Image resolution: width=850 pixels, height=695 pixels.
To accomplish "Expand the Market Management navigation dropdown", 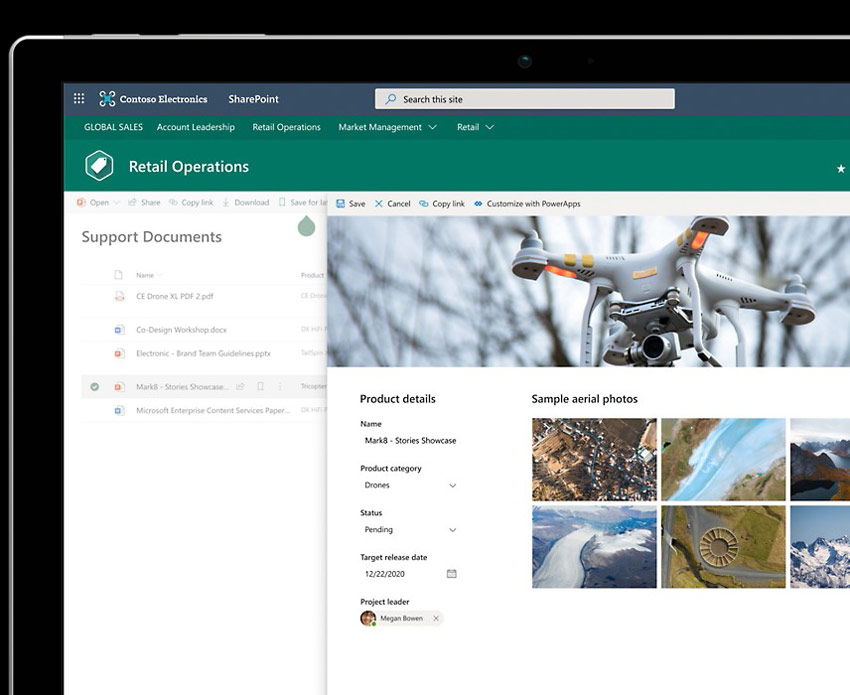I will click(432, 127).
